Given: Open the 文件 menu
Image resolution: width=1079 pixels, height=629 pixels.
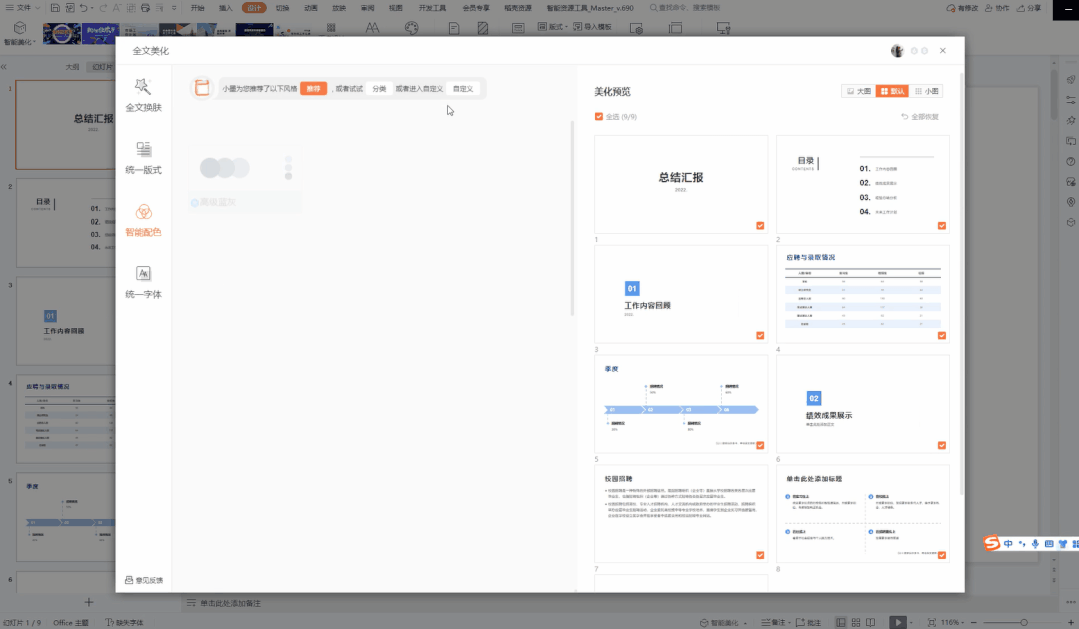Looking at the screenshot, I should click(23, 8).
